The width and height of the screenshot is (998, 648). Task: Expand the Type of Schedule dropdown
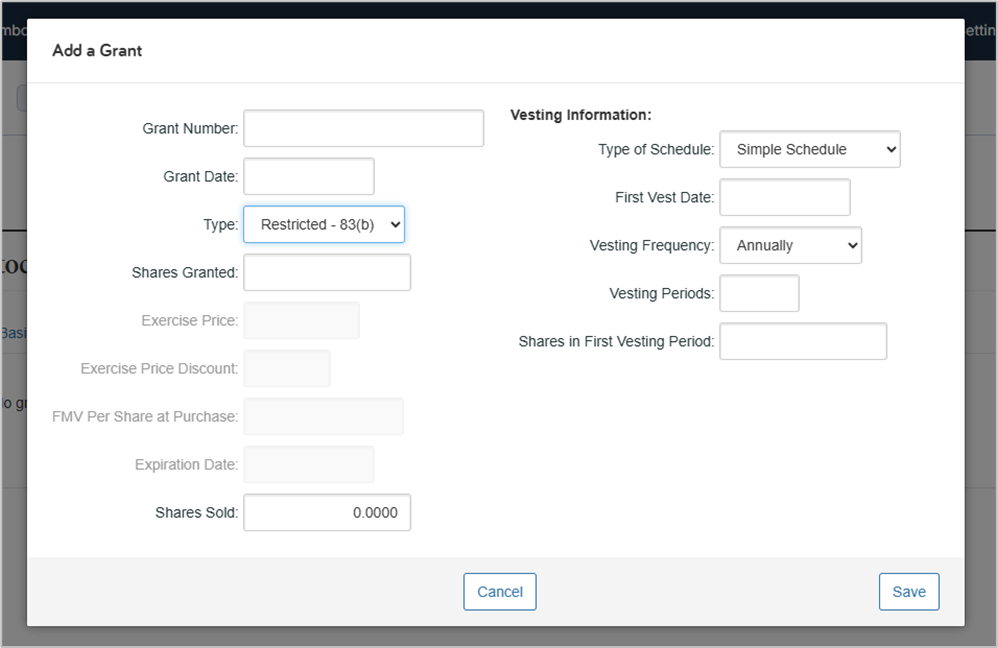click(x=809, y=149)
